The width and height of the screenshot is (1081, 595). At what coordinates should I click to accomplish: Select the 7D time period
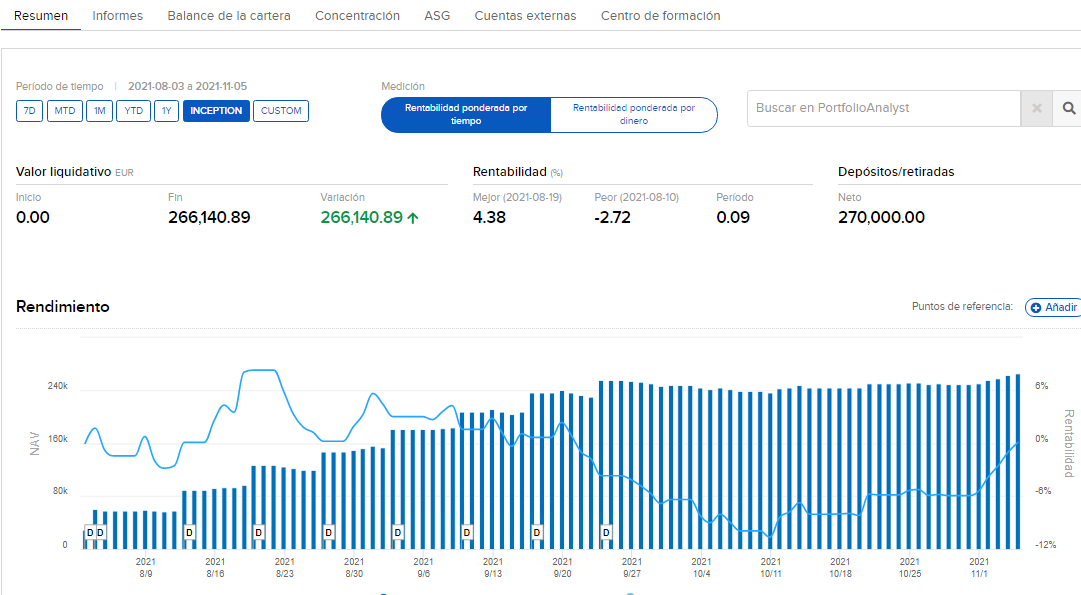click(x=30, y=111)
